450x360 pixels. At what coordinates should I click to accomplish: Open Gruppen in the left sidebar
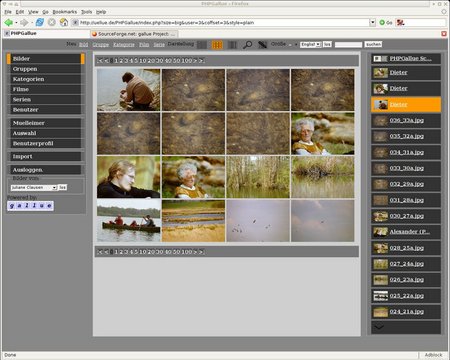pos(44,69)
